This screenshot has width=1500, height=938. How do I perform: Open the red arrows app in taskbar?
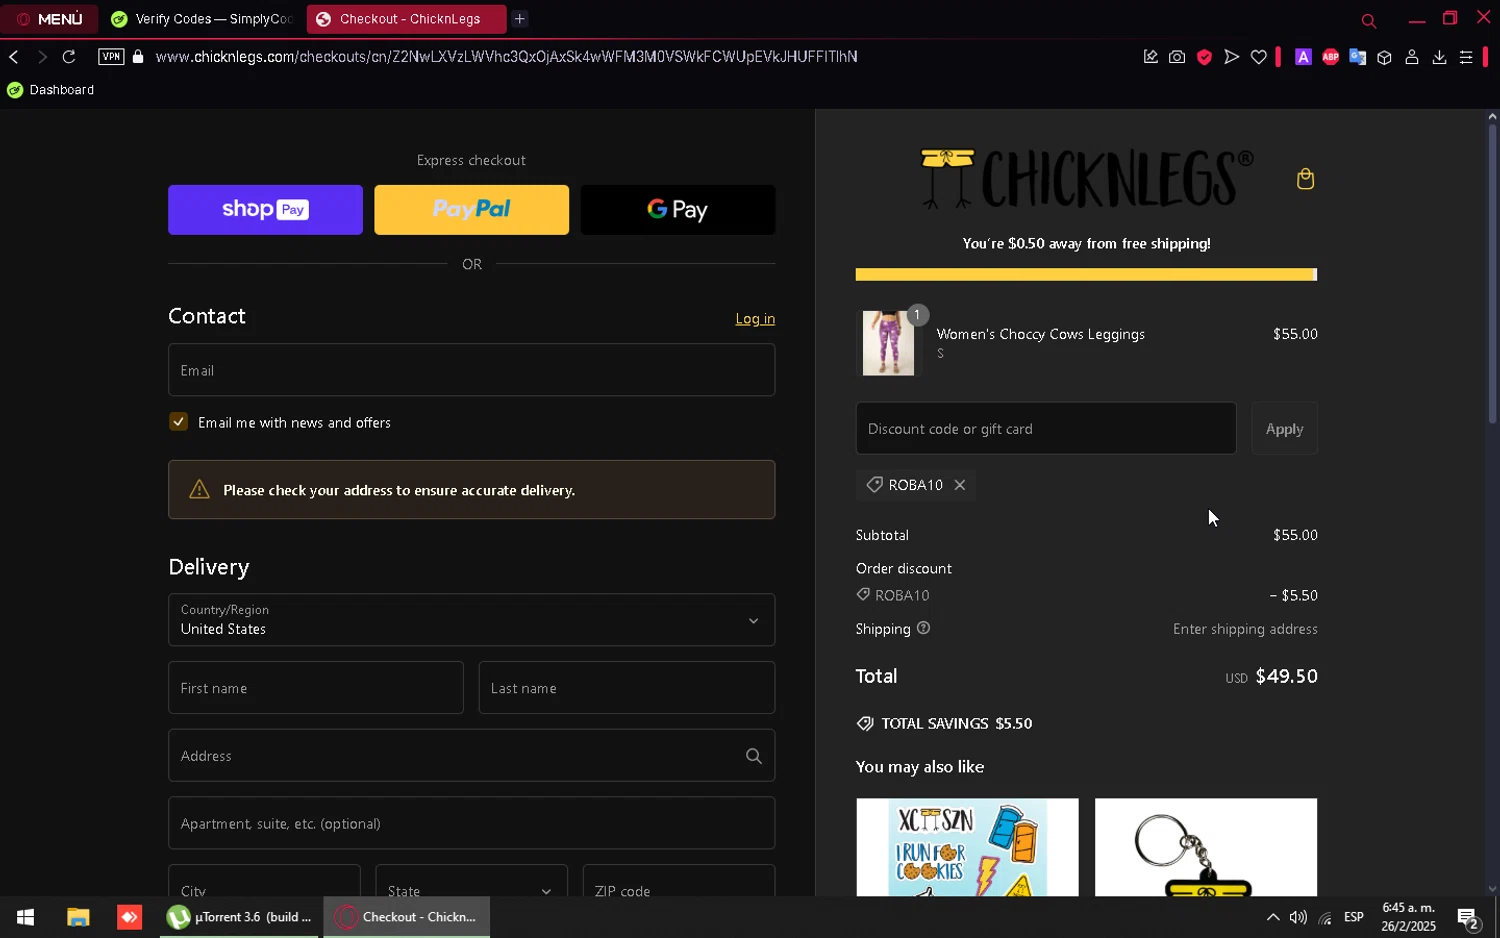click(x=129, y=917)
